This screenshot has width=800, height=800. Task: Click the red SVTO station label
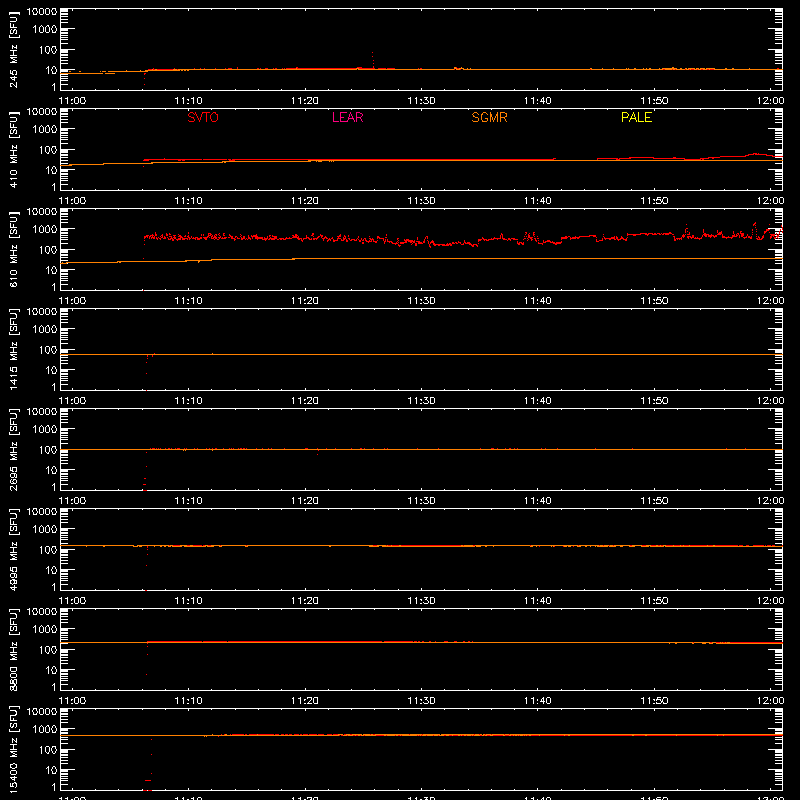click(203, 117)
